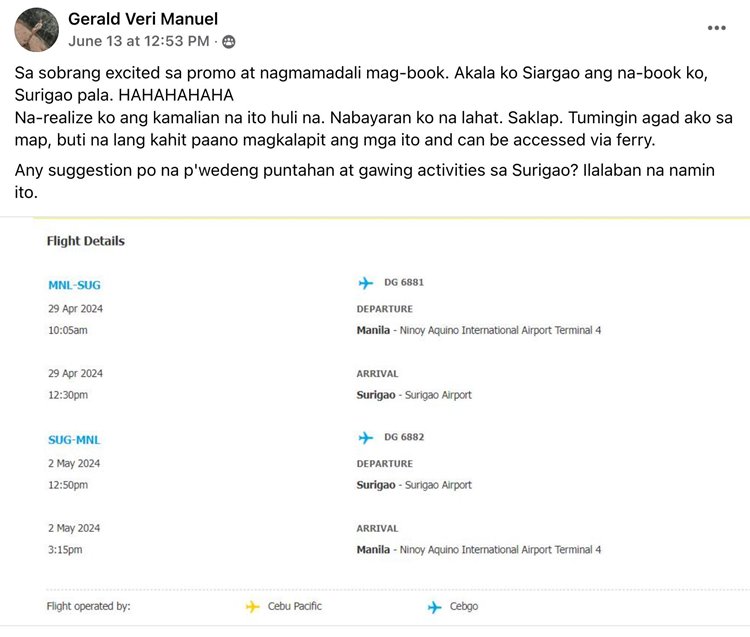
Task: Select the SUG-MNL route heading
Action: point(74,440)
